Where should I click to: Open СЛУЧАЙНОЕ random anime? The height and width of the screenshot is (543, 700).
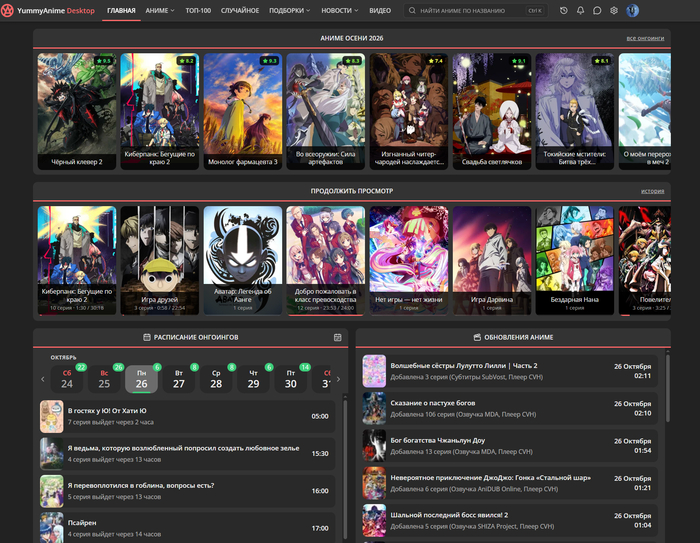point(240,10)
